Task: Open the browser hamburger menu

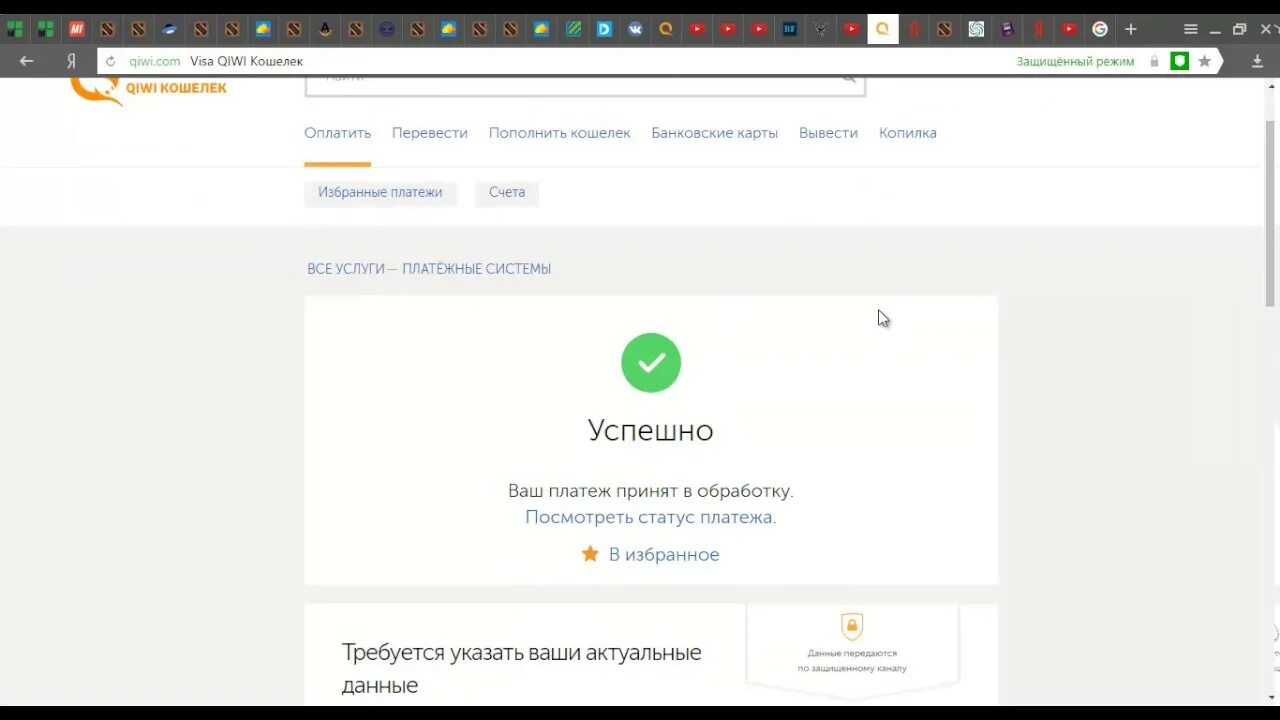Action: coord(1190,29)
